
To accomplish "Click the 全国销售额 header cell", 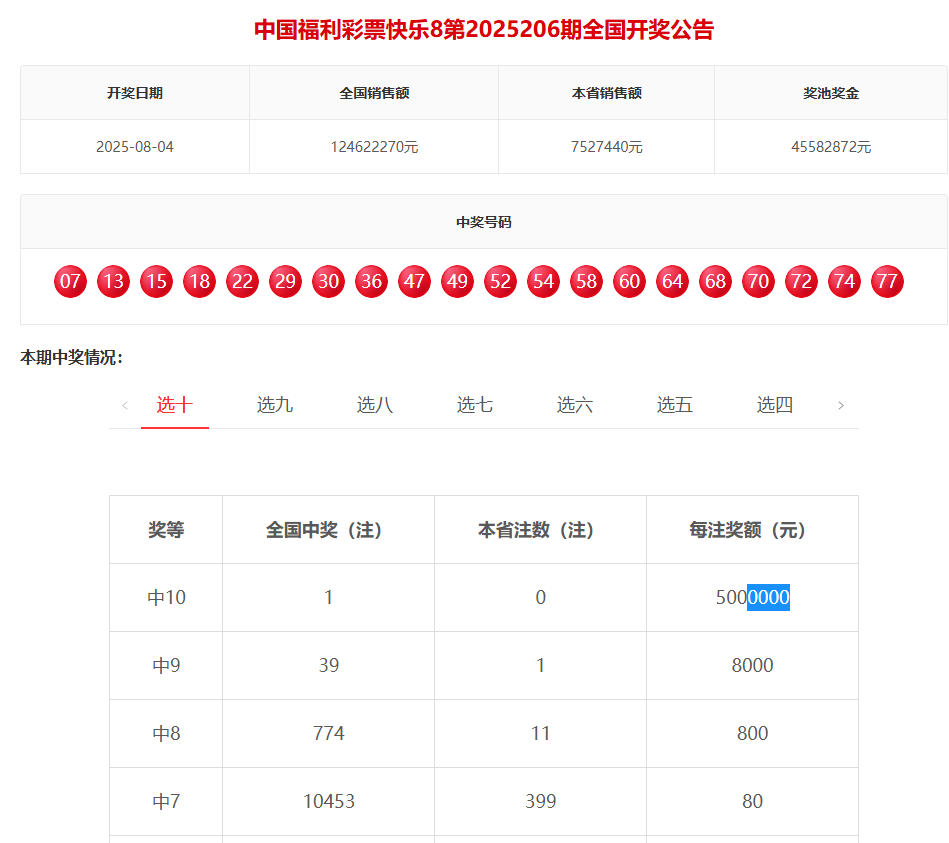I will (x=374, y=93).
